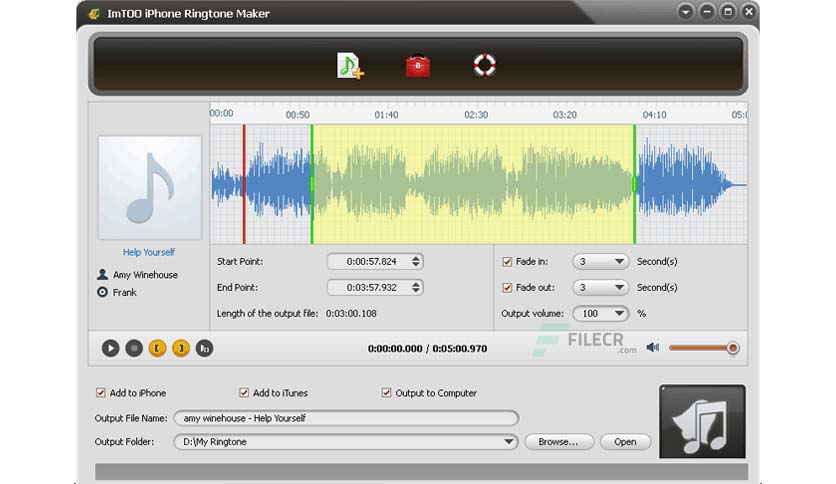Click Start Point stepper arrows
836x484 pixels.
coord(416,262)
